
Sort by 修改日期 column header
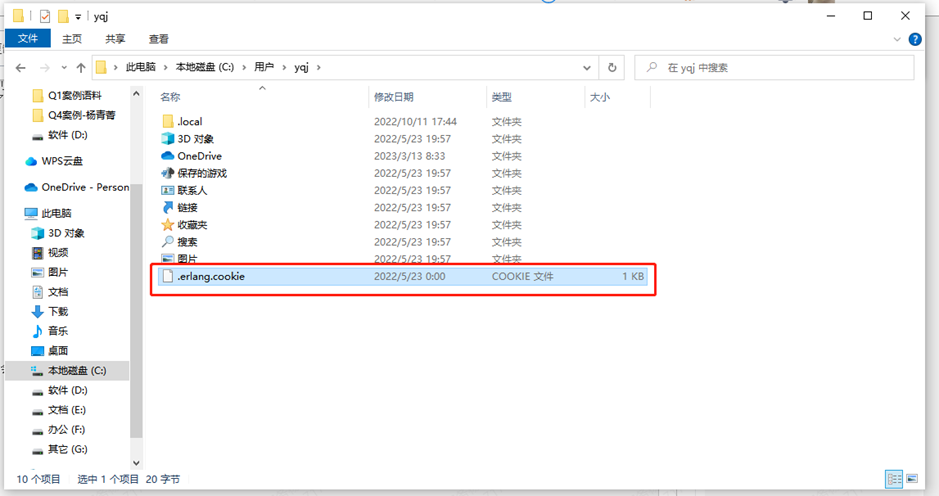pyautogui.click(x=393, y=97)
